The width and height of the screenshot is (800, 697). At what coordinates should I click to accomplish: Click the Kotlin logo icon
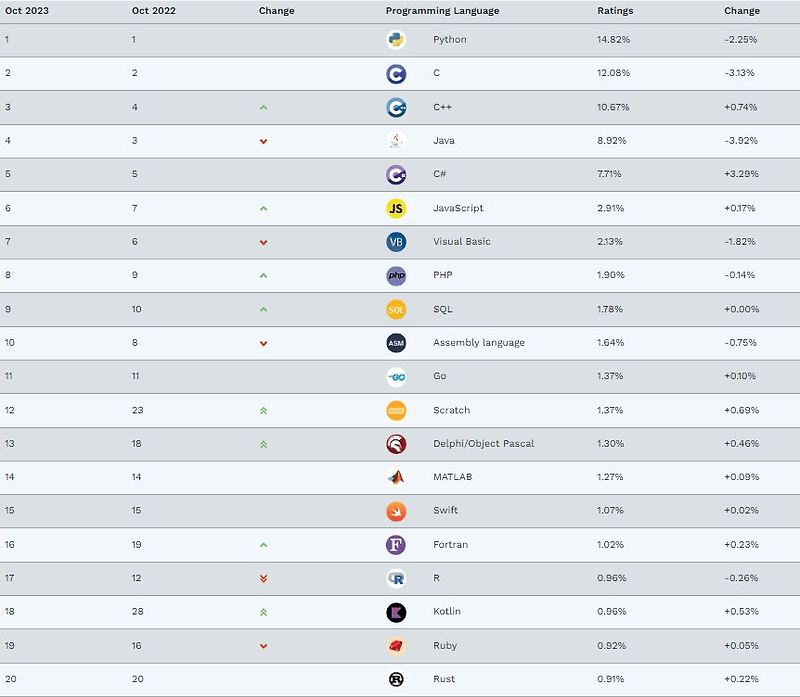pos(396,612)
